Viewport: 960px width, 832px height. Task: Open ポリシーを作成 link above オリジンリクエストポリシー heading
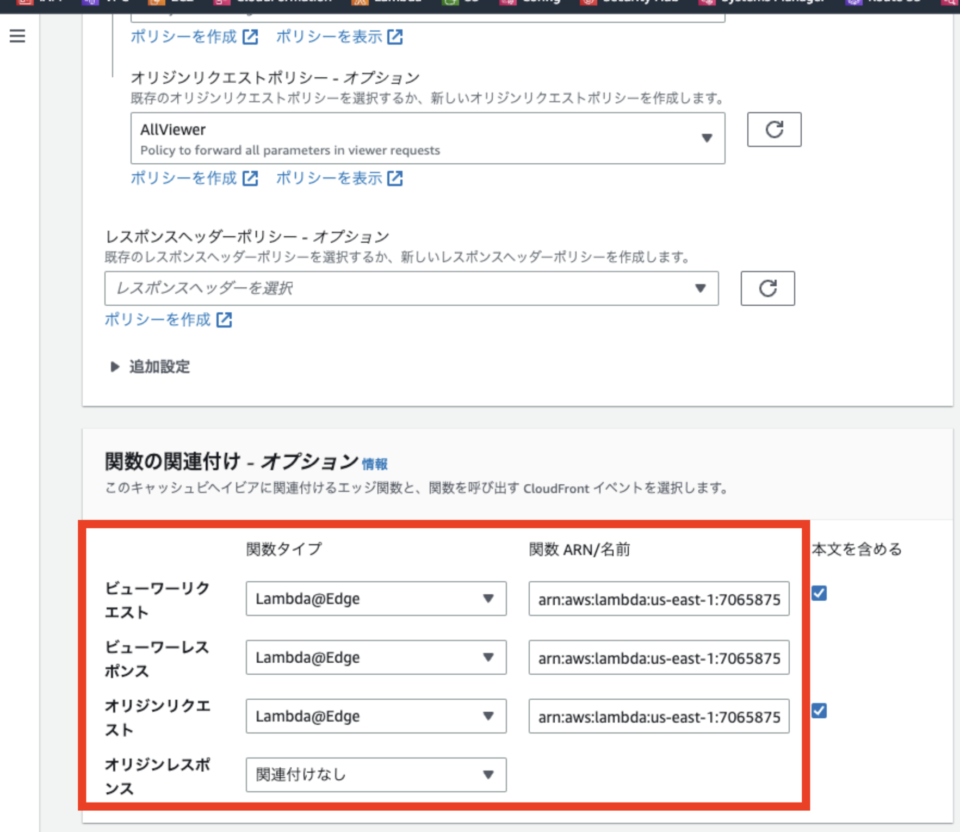click(194, 37)
